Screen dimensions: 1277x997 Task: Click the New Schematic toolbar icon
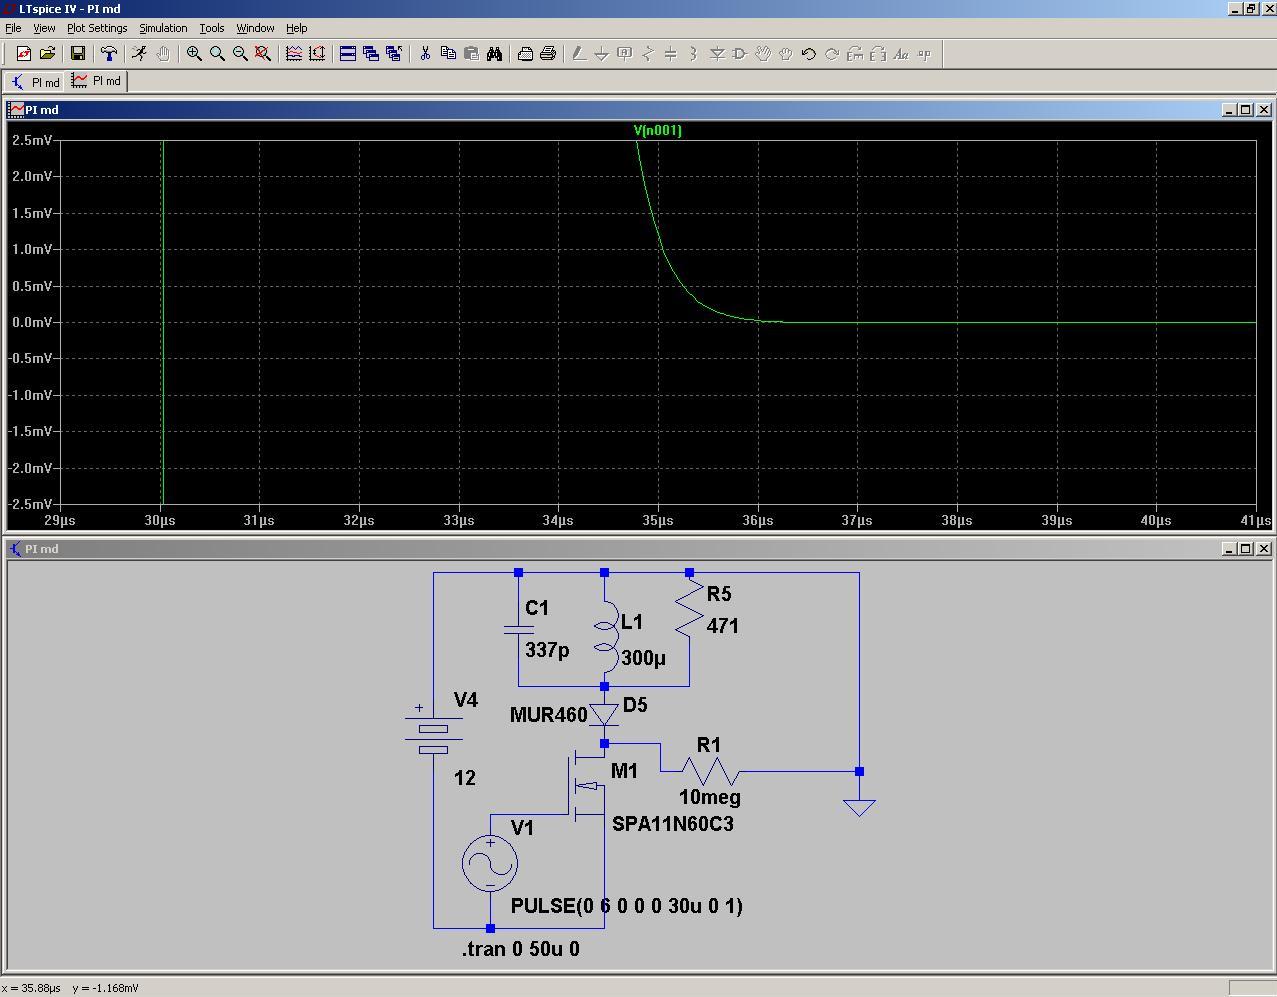click(x=23, y=54)
